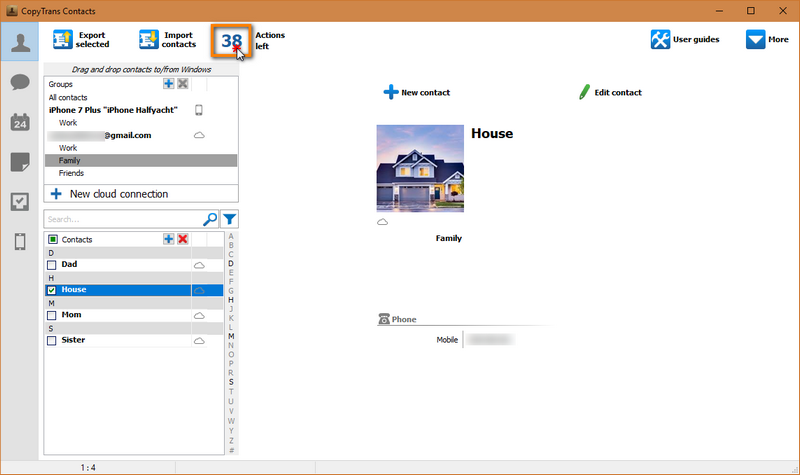Click cloud icon beside gmail account
The width and height of the screenshot is (800, 475).
pos(199,135)
